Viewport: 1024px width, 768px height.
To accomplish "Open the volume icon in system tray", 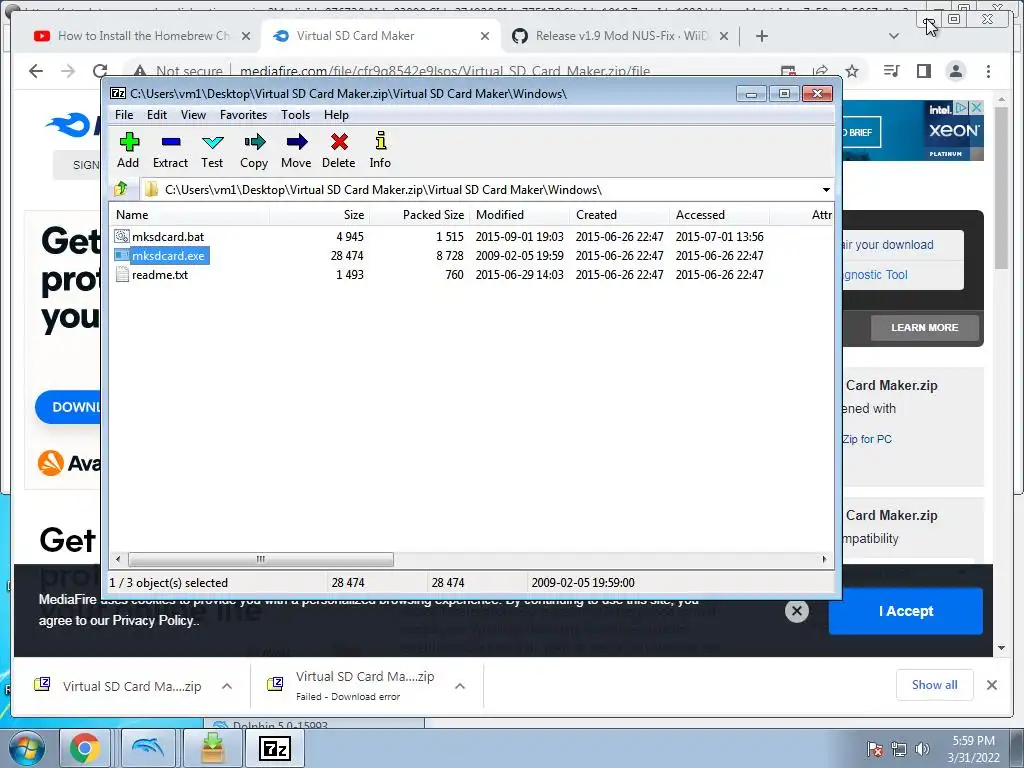I will (x=922, y=749).
